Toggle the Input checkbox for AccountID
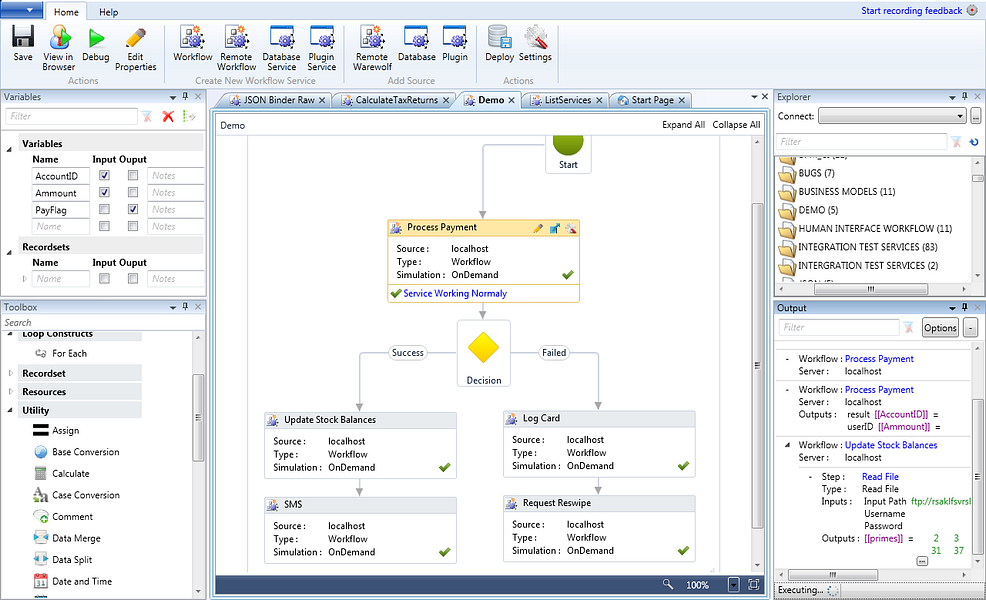This screenshot has width=986, height=600. click(104, 175)
